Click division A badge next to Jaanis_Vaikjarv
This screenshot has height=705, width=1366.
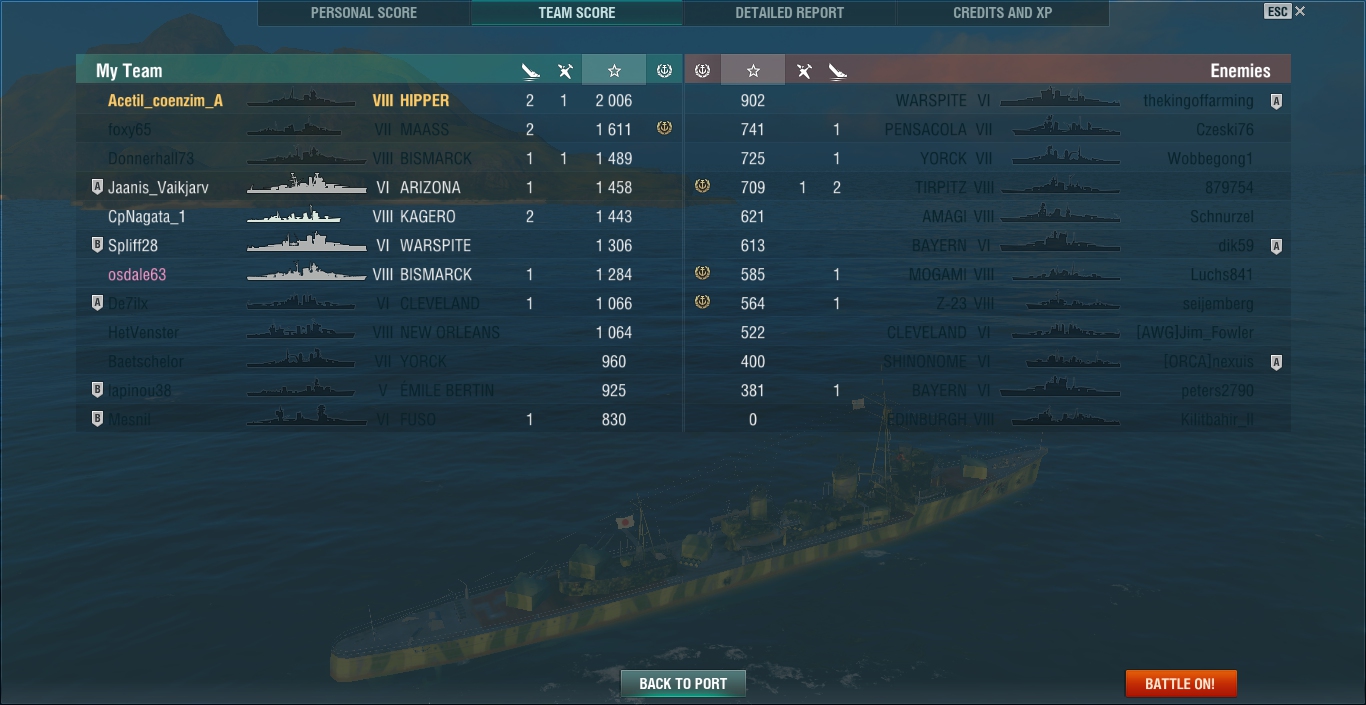point(97,187)
